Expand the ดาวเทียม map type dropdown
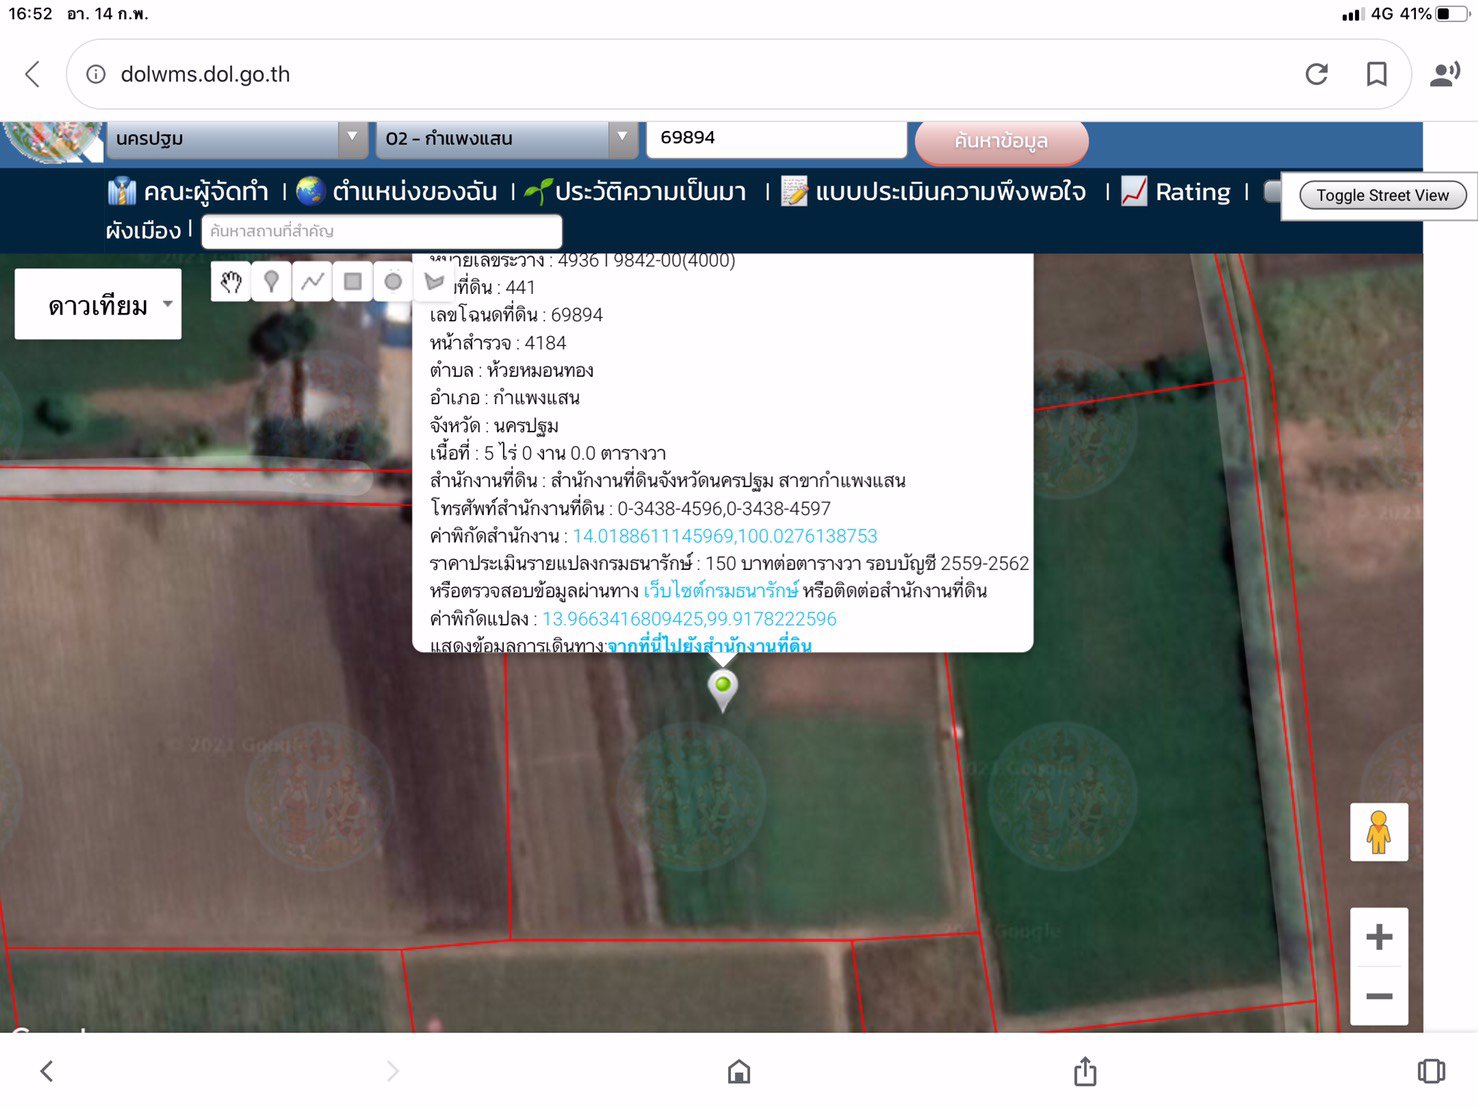Viewport: 1478px width, 1108px height. coord(98,305)
